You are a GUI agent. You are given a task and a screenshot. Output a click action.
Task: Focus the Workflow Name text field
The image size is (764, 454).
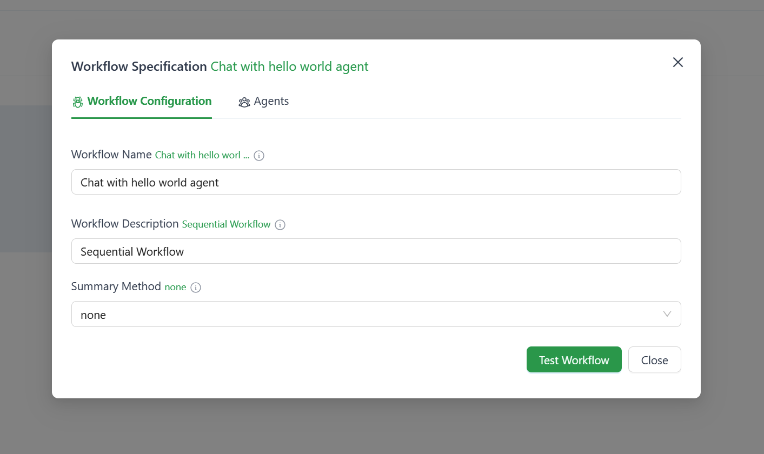click(x=376, y=182)
